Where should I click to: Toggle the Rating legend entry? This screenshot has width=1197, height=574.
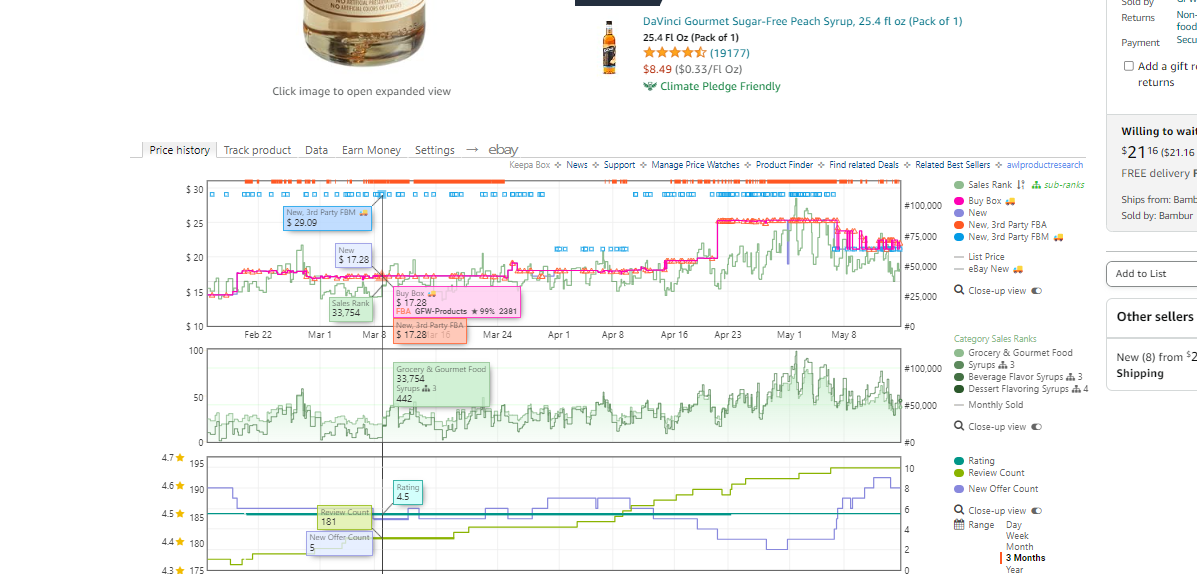point(975,461)
